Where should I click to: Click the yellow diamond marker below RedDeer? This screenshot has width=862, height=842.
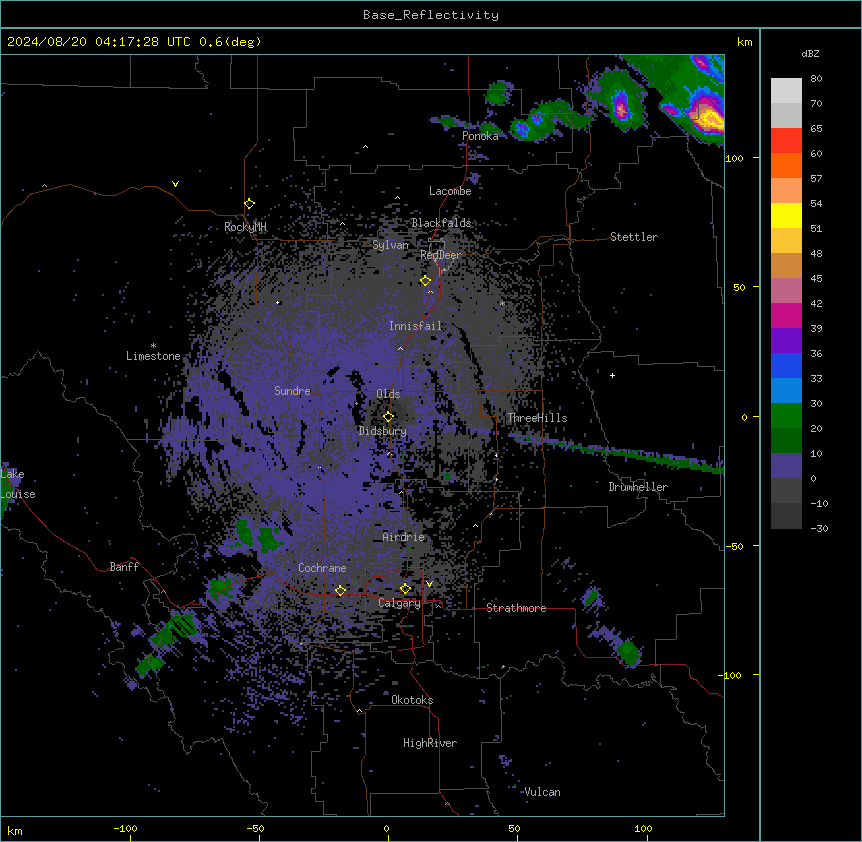click(x=426, y=281)
